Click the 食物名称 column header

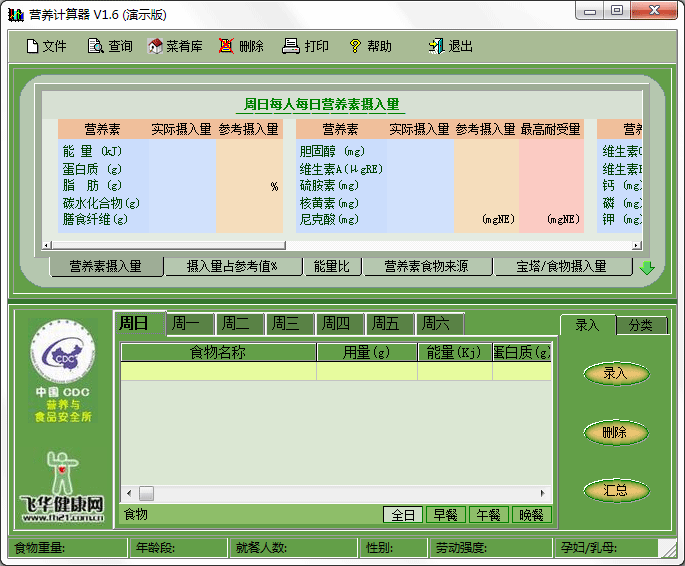click(218, 352)
